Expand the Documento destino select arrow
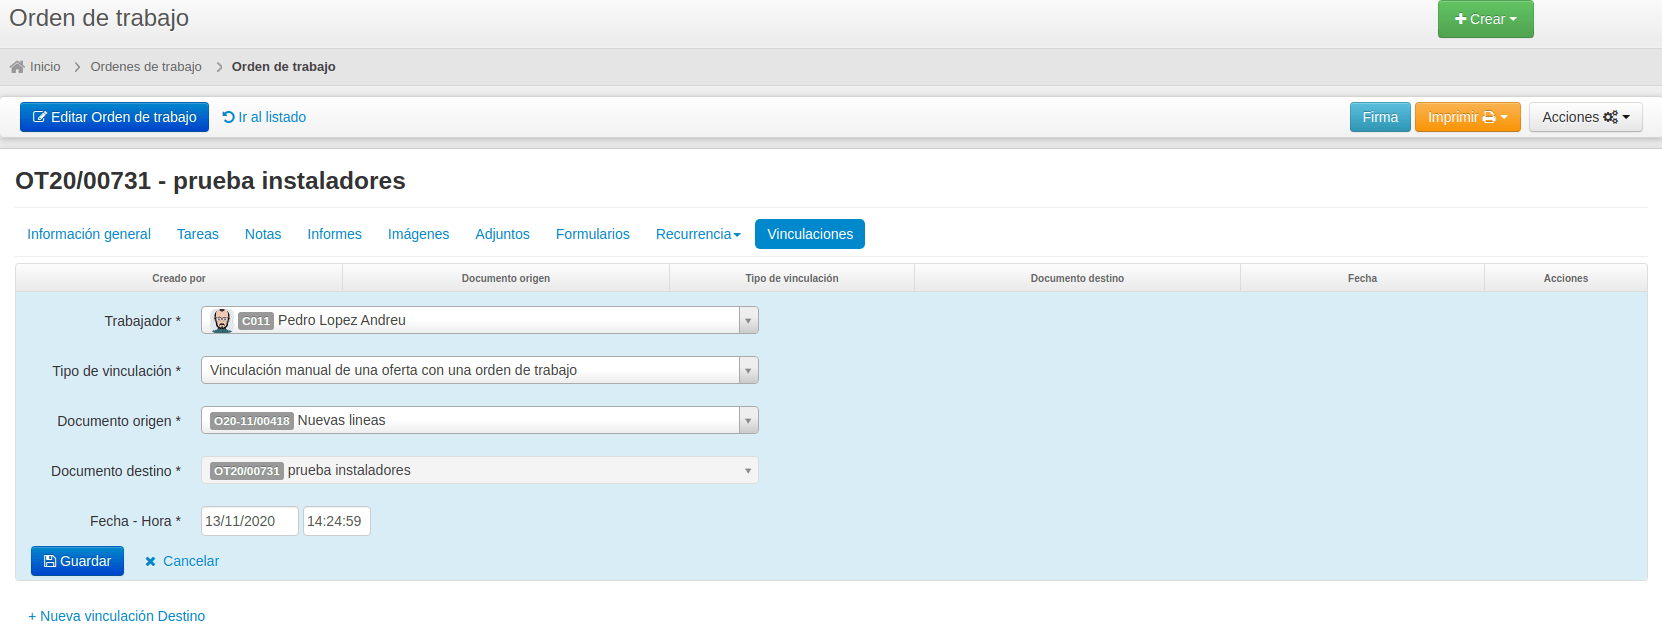This screenshot has height=628, width=1662. 748,470
